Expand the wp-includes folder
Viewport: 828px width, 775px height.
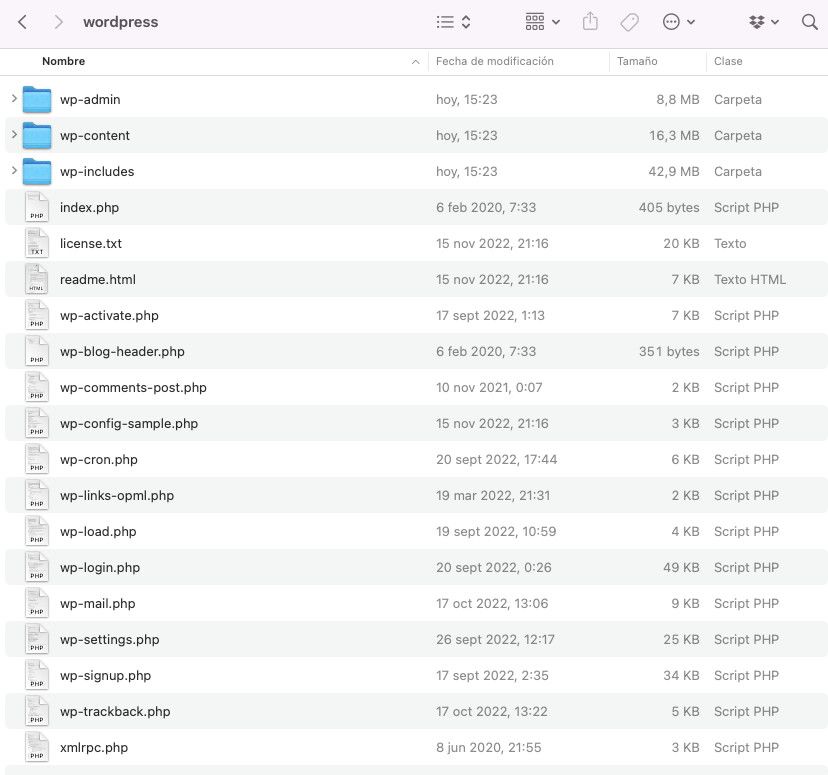coord(14,171)
